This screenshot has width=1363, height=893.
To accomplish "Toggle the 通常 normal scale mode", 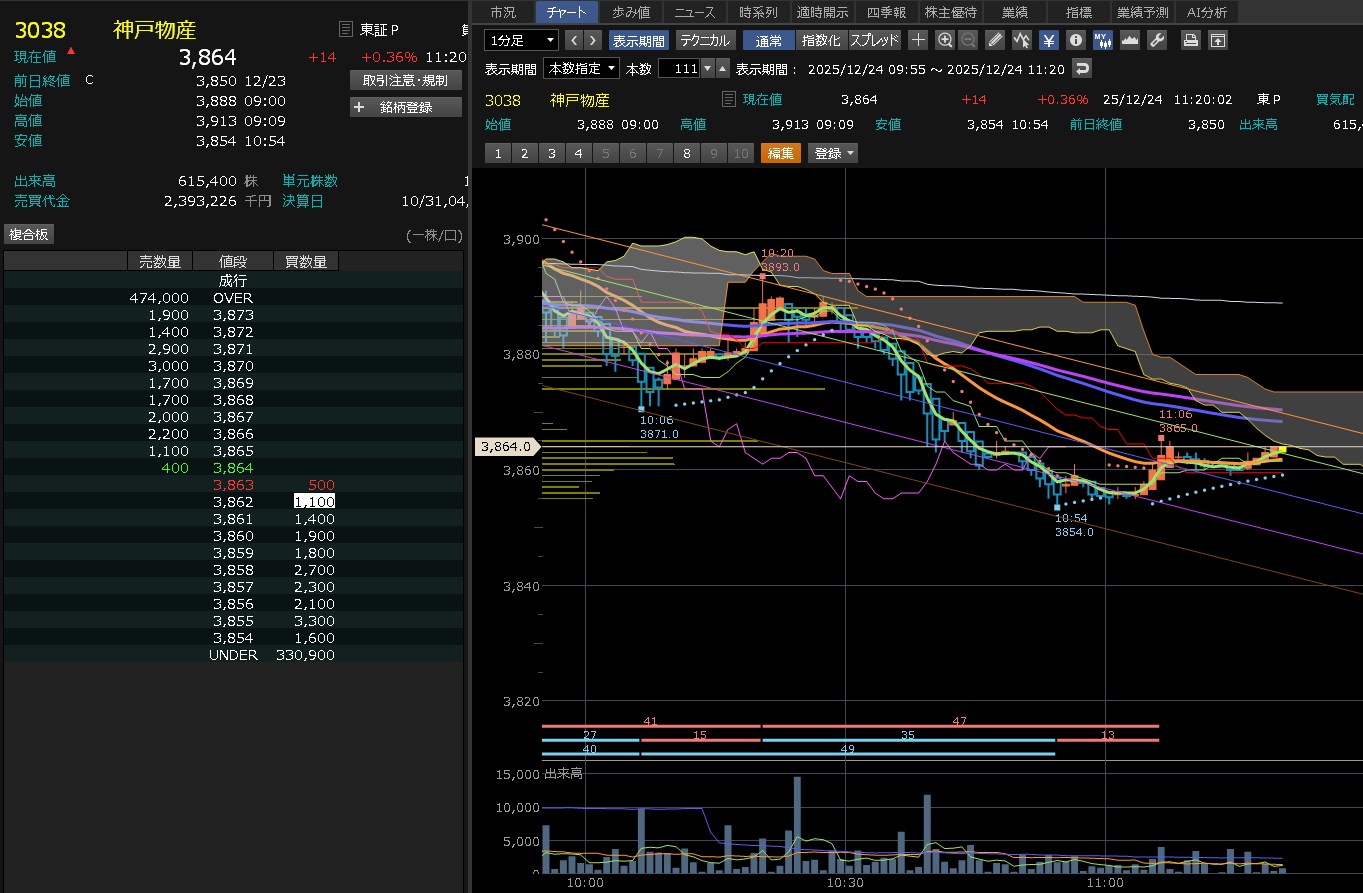I will click(x=768, y=40).
